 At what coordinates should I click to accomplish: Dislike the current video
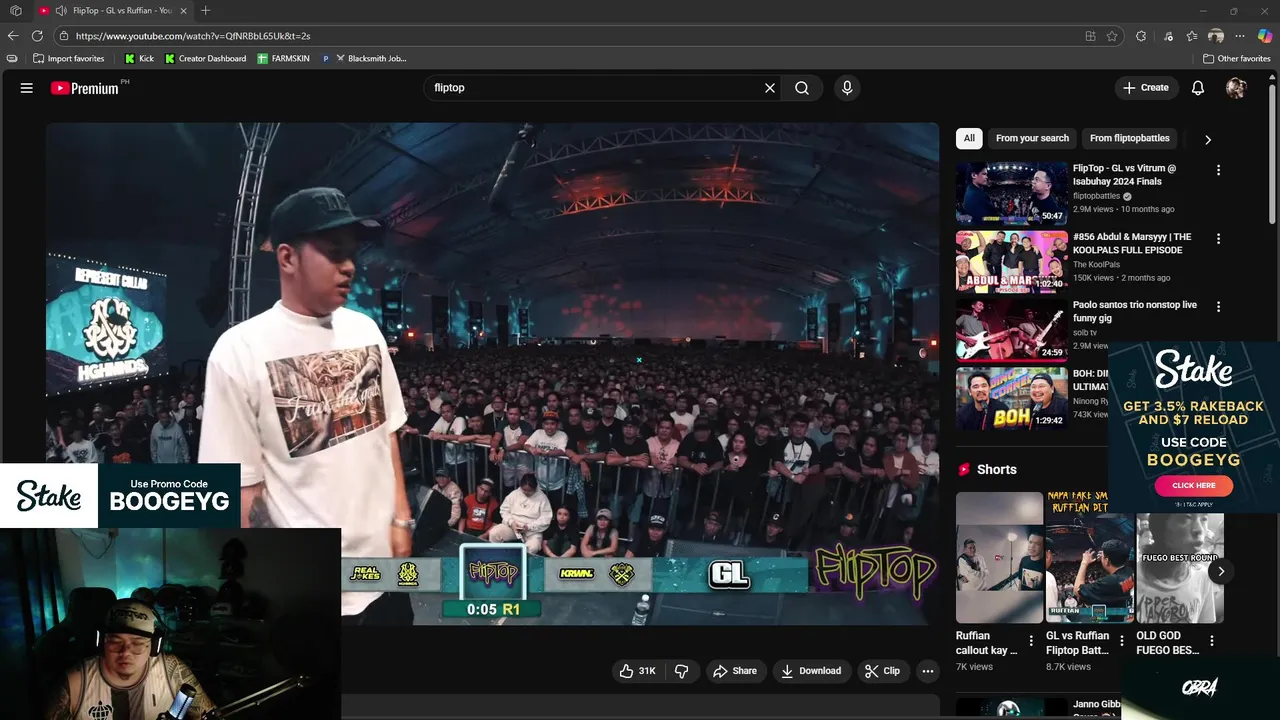point(682,671)
